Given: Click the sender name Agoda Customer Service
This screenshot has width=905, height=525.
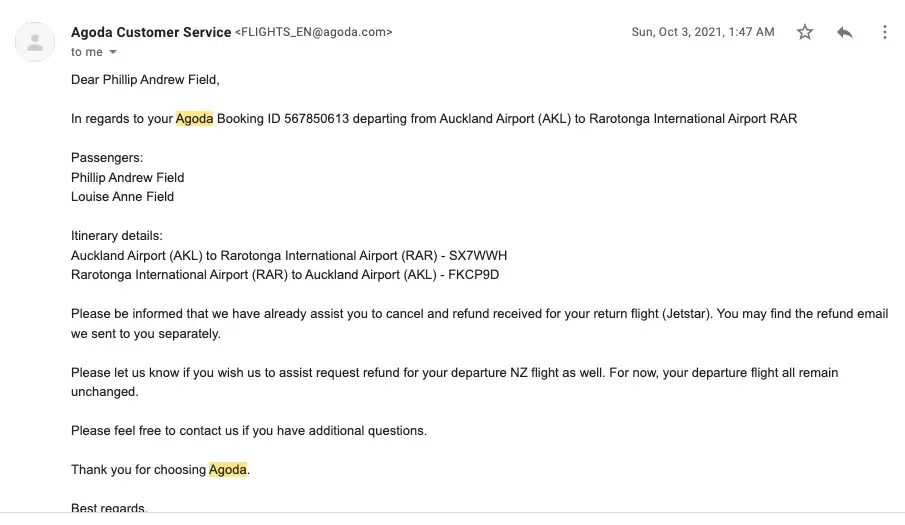Looking at the screenshot, I should (x=150, y=32).
